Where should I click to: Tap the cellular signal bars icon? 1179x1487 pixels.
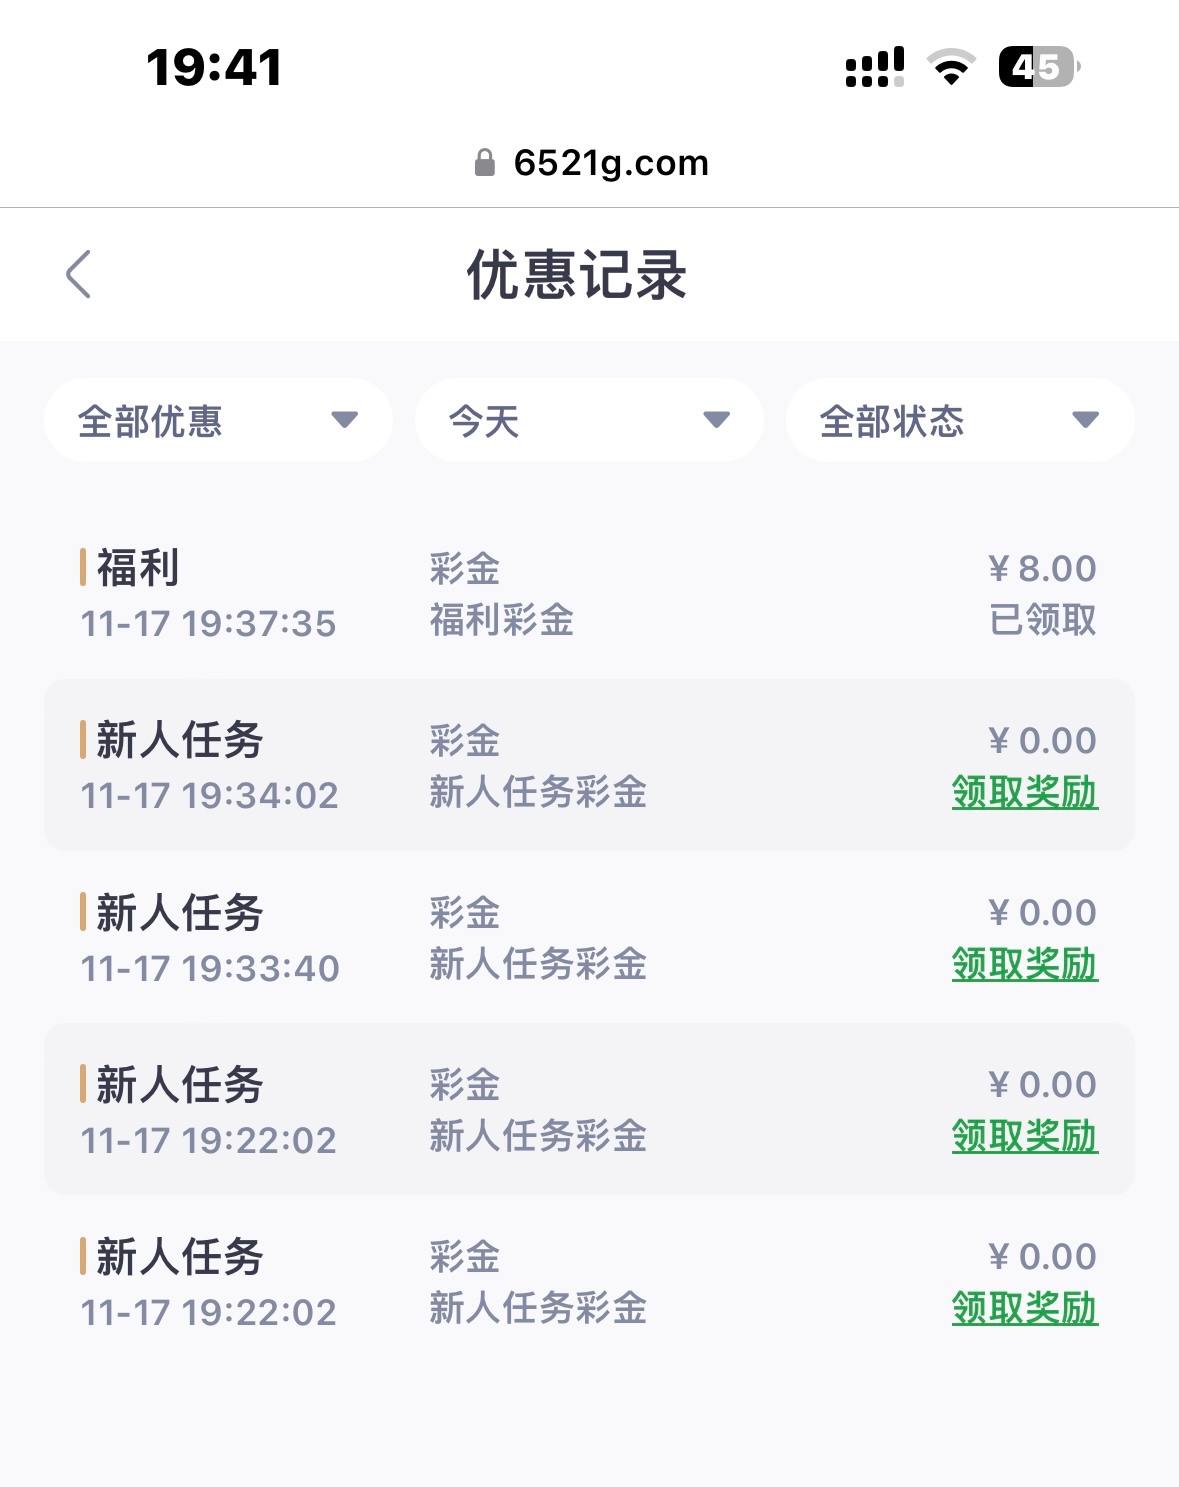point(874,67)
